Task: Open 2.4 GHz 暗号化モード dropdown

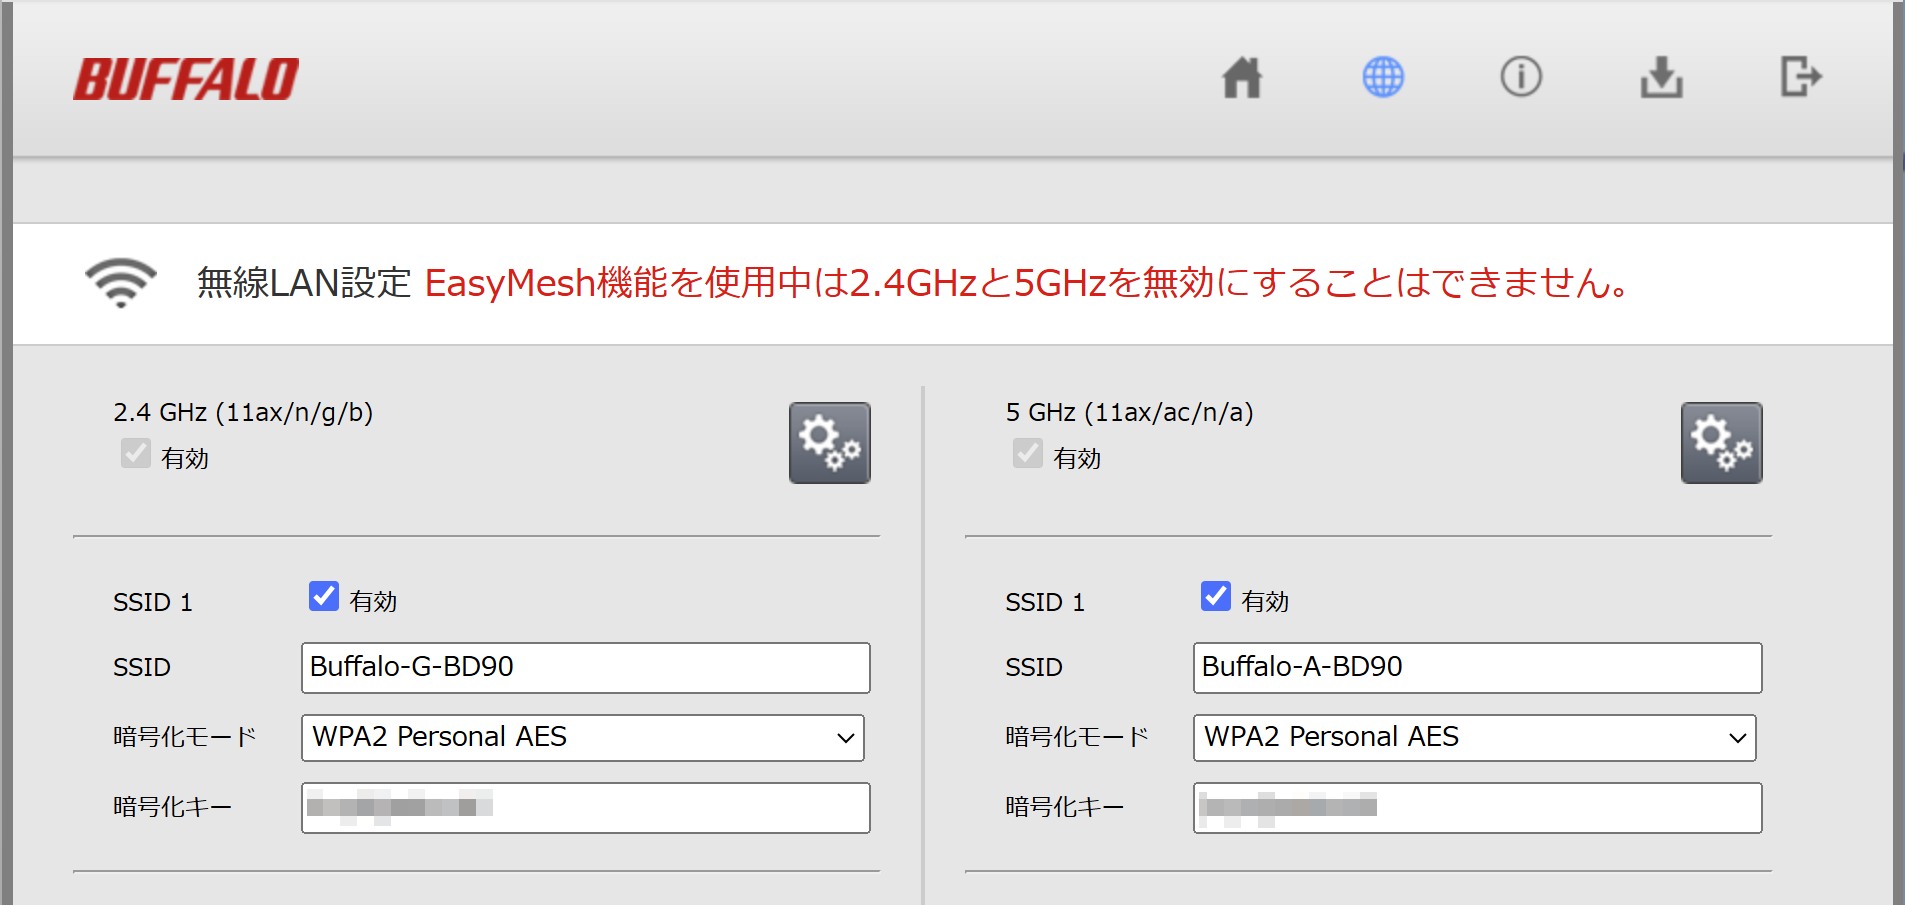Action: click(583, 738)
